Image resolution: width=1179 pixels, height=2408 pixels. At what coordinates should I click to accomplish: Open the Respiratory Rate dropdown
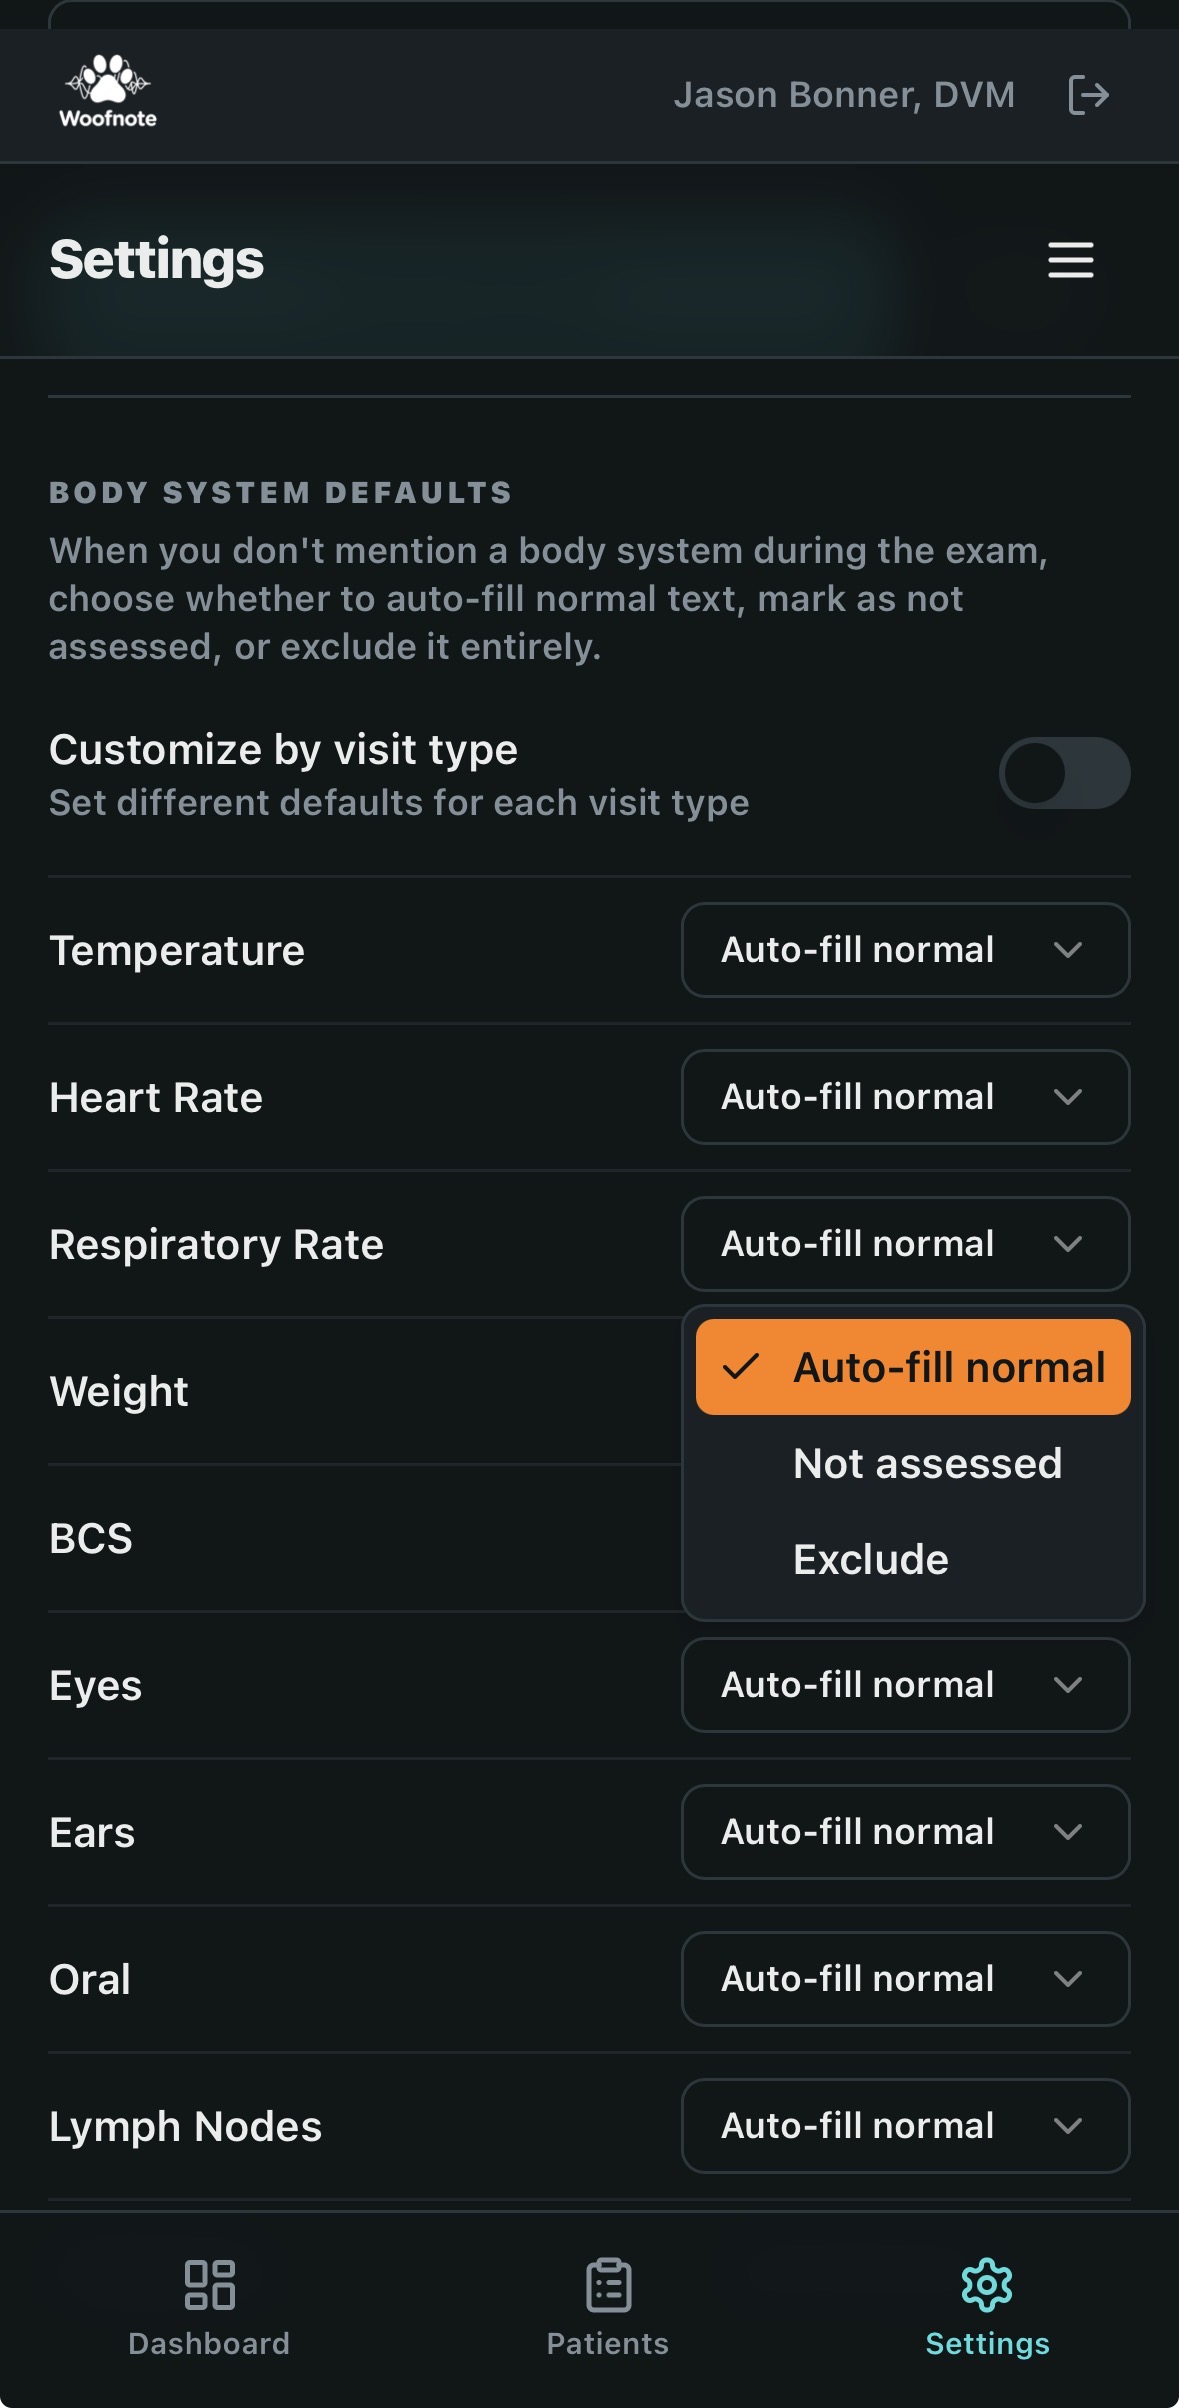point(903,1244)
